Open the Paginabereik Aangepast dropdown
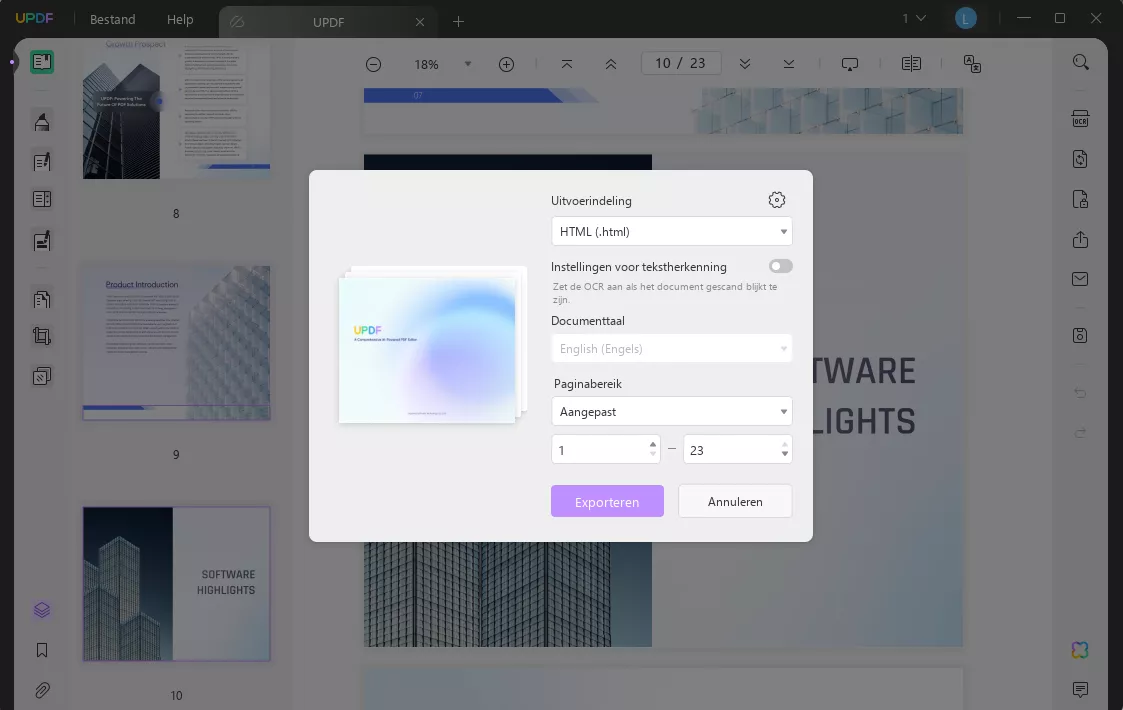This screenshot has height=710, width=1123. coord(671,411)
